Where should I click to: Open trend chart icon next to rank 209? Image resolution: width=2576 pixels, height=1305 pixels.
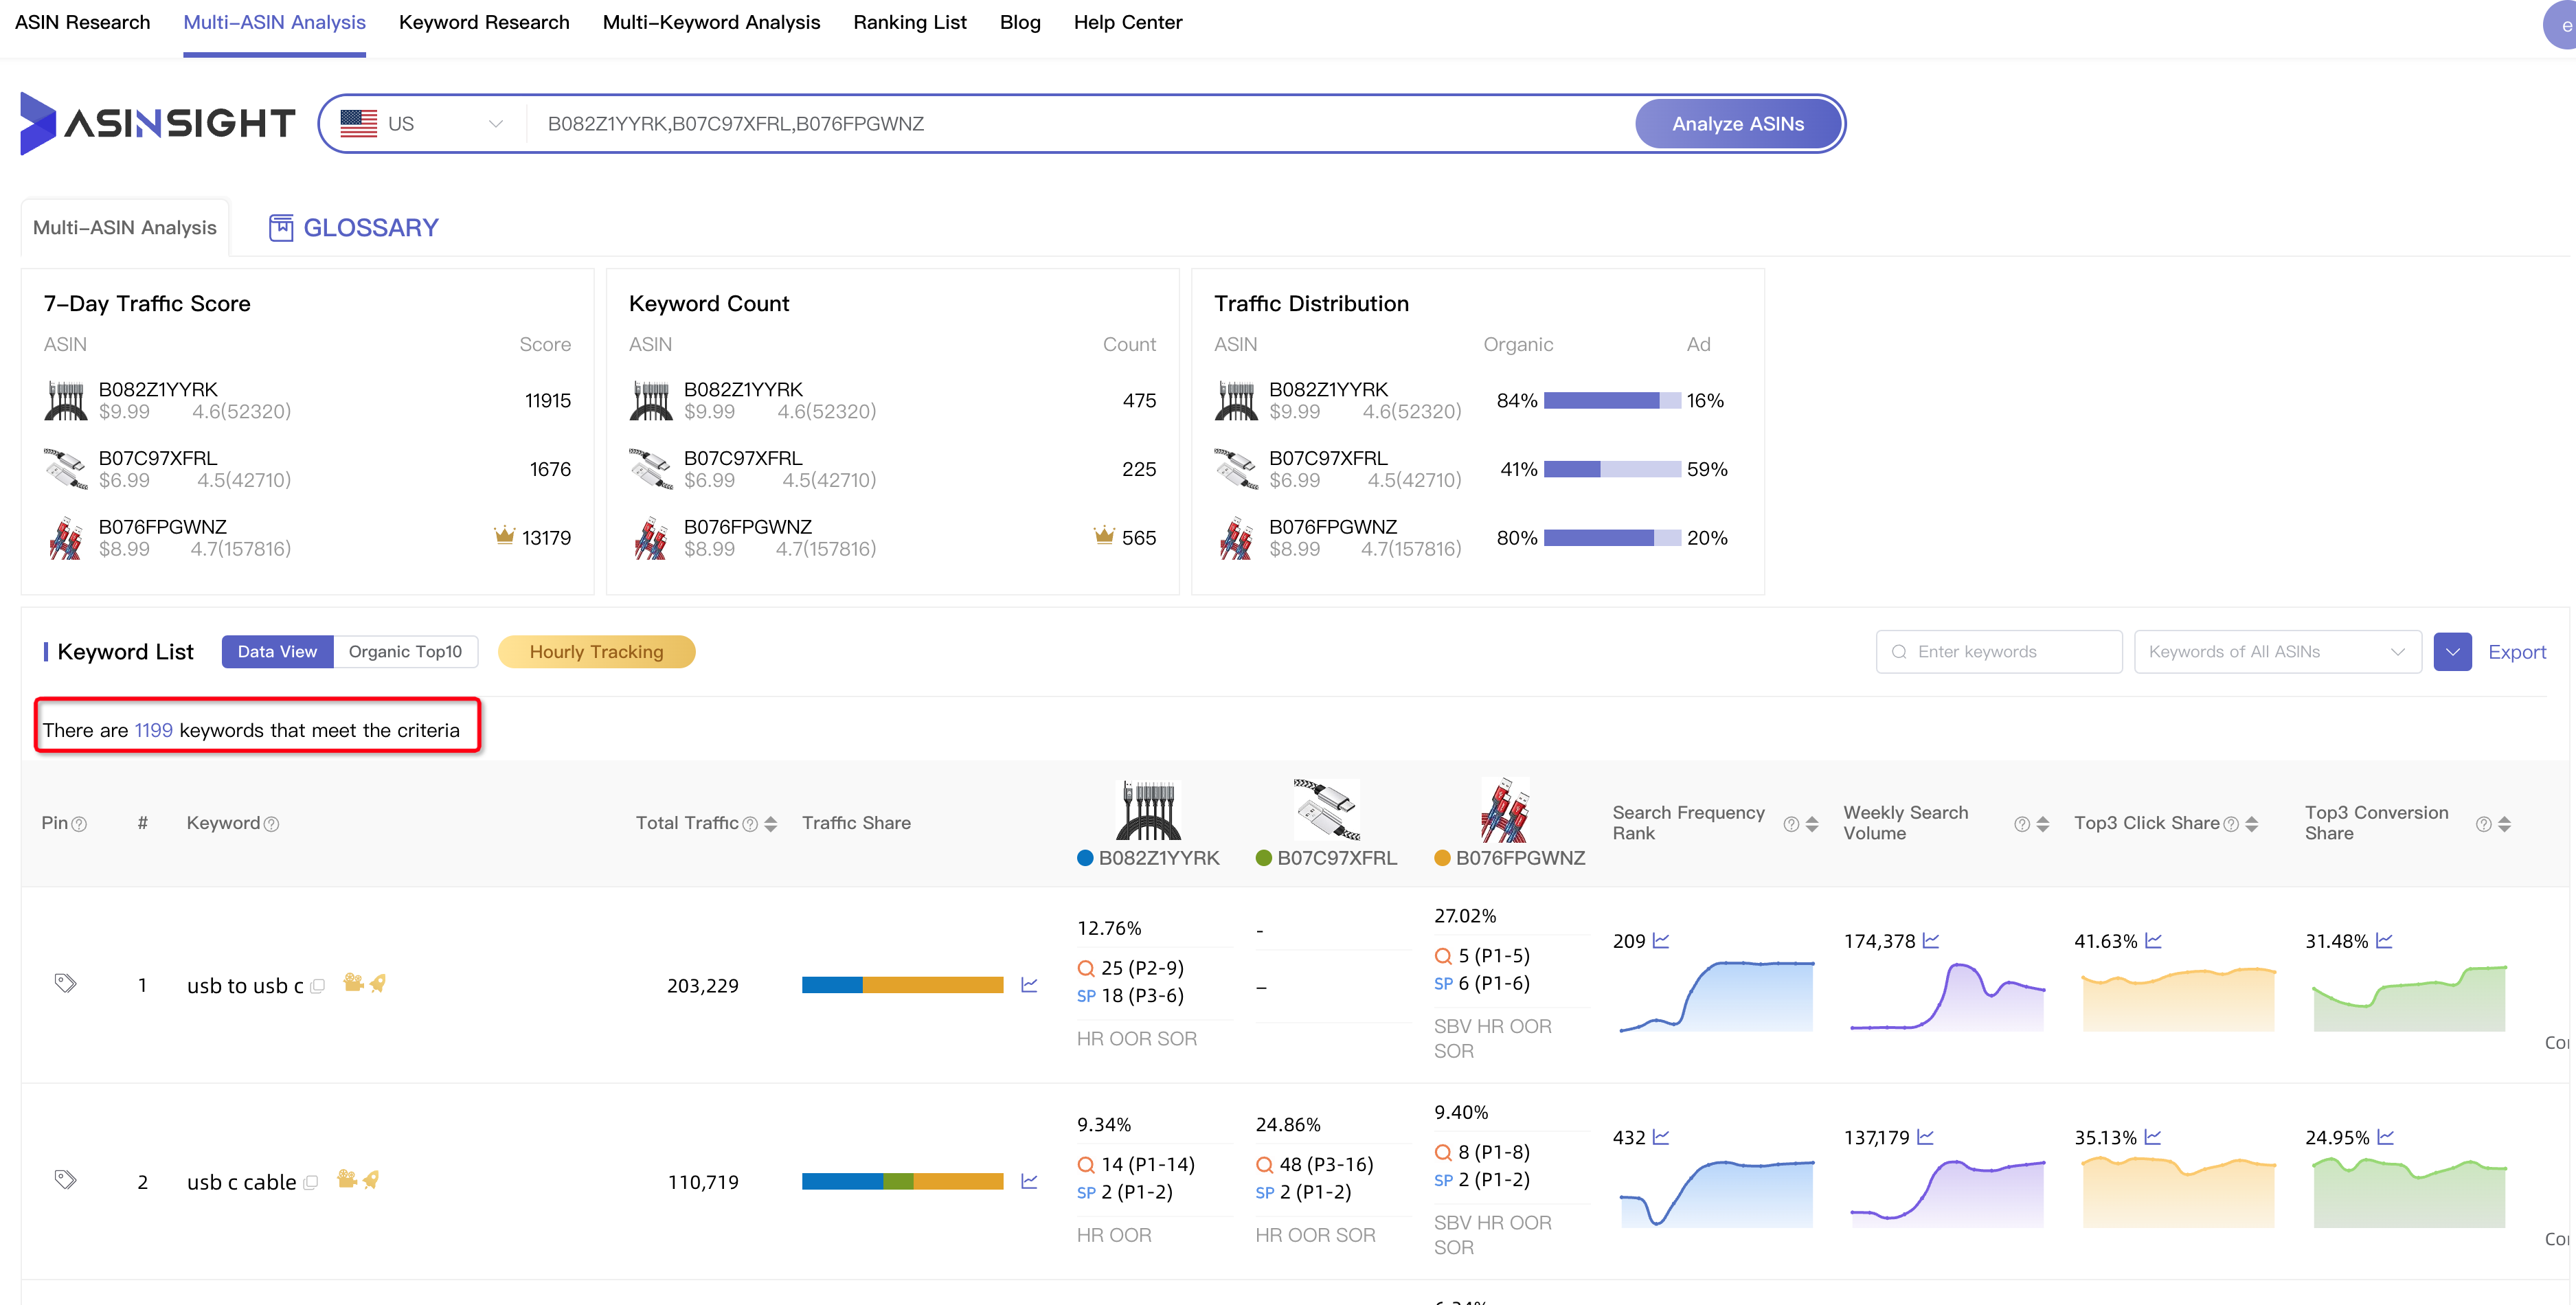pos(1661,941)
